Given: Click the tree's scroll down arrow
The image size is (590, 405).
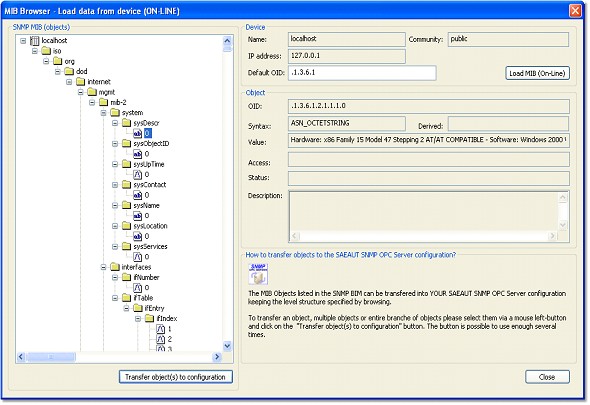Looking at the screenshot, I should 227,346.
